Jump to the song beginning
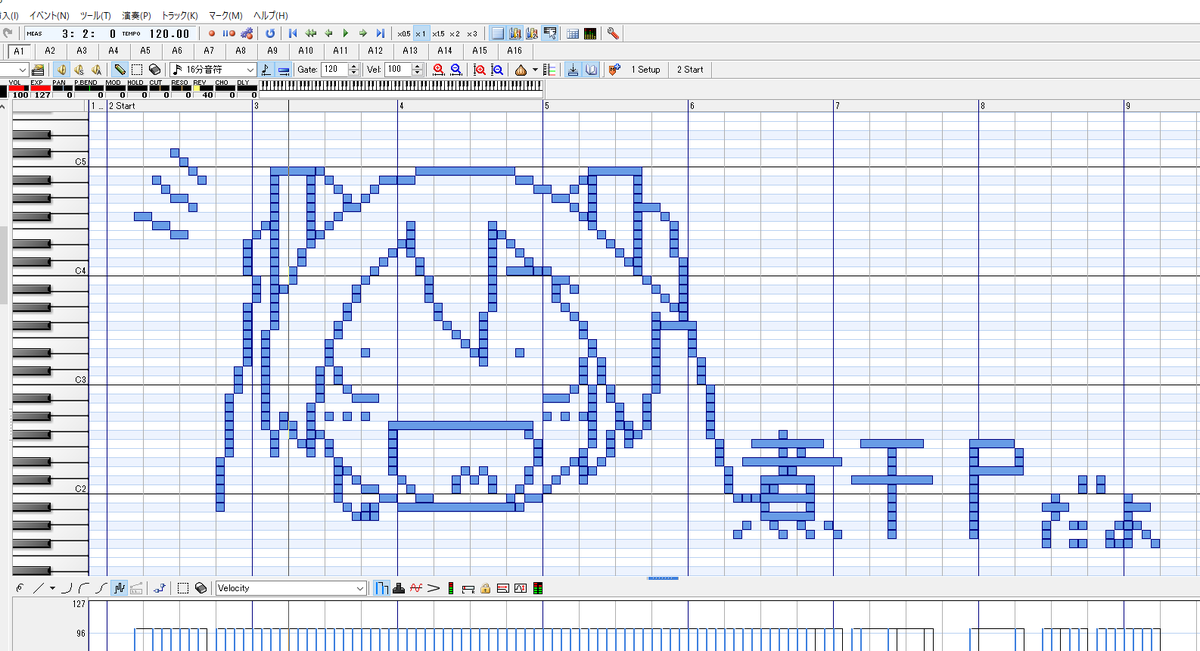Screen dimensions: 1200x651 (x=293, y=33)
